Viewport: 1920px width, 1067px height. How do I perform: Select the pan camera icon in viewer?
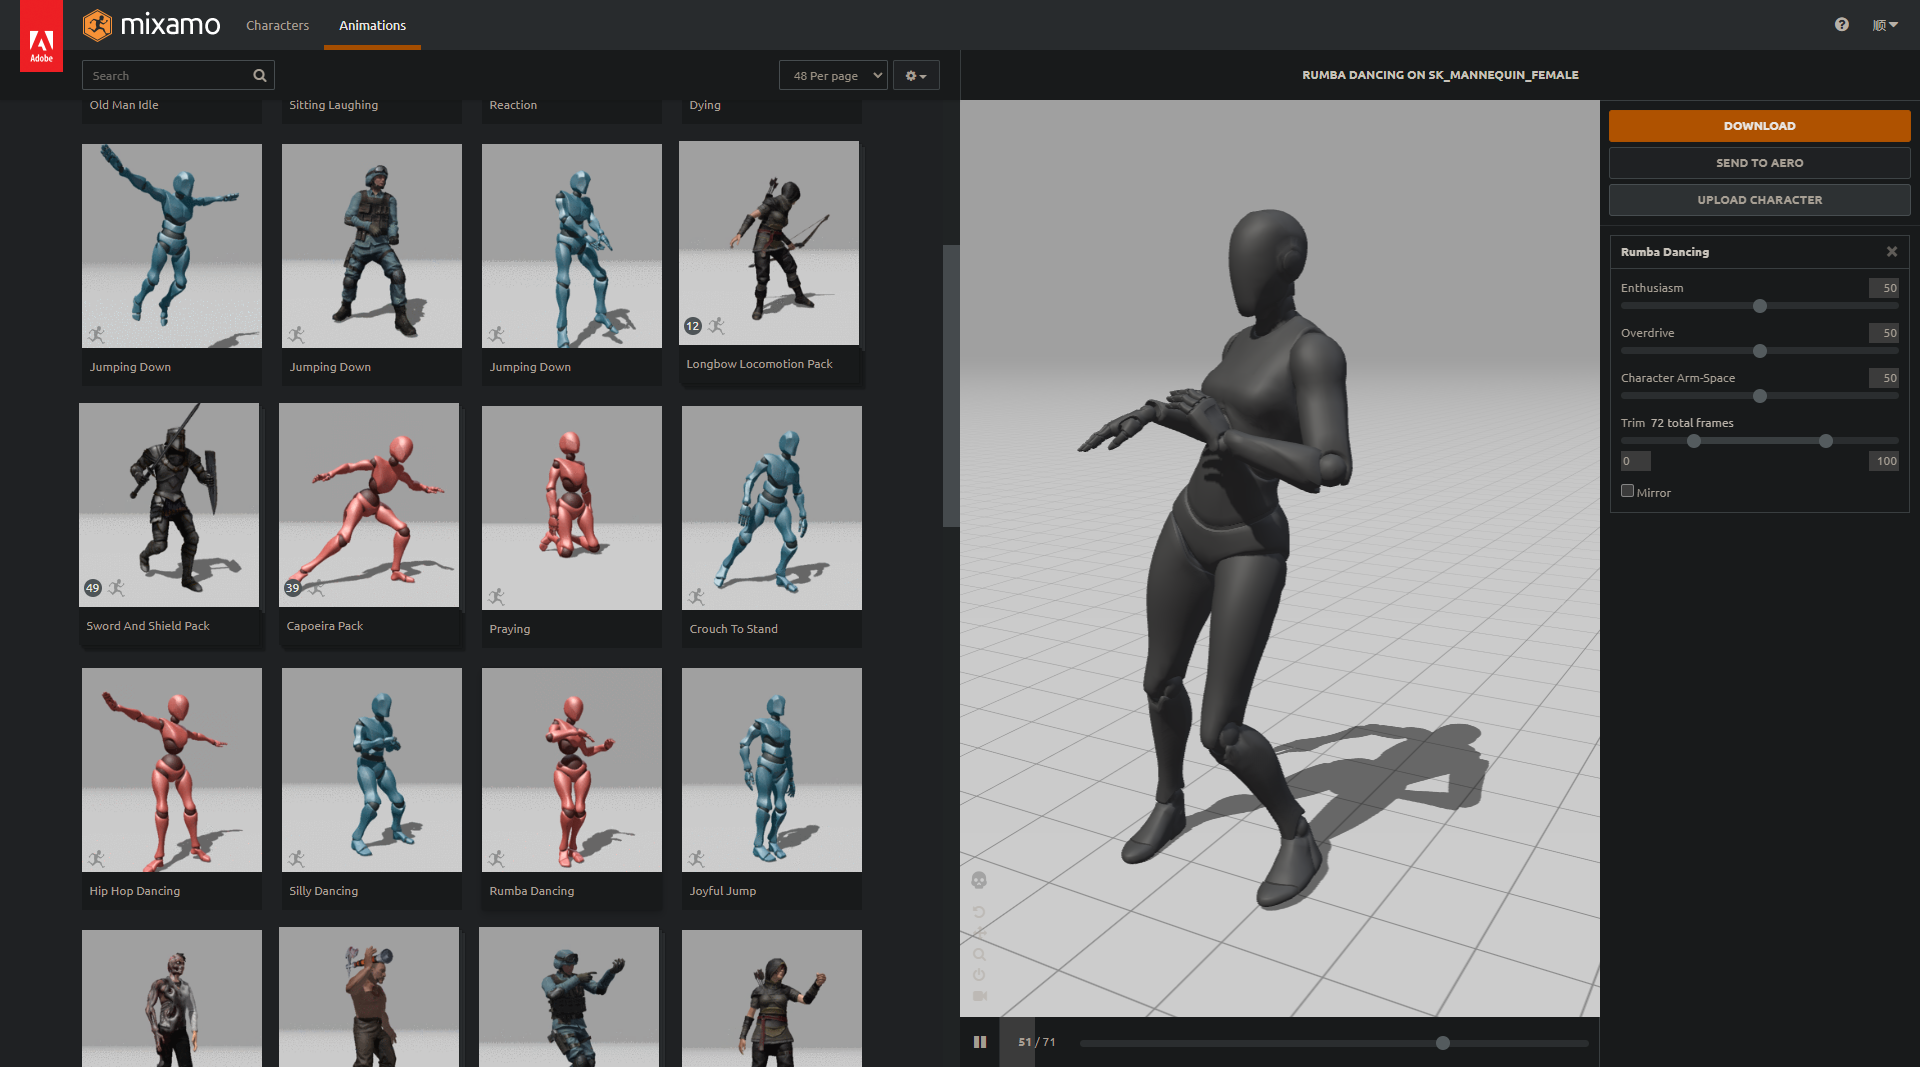979,933
